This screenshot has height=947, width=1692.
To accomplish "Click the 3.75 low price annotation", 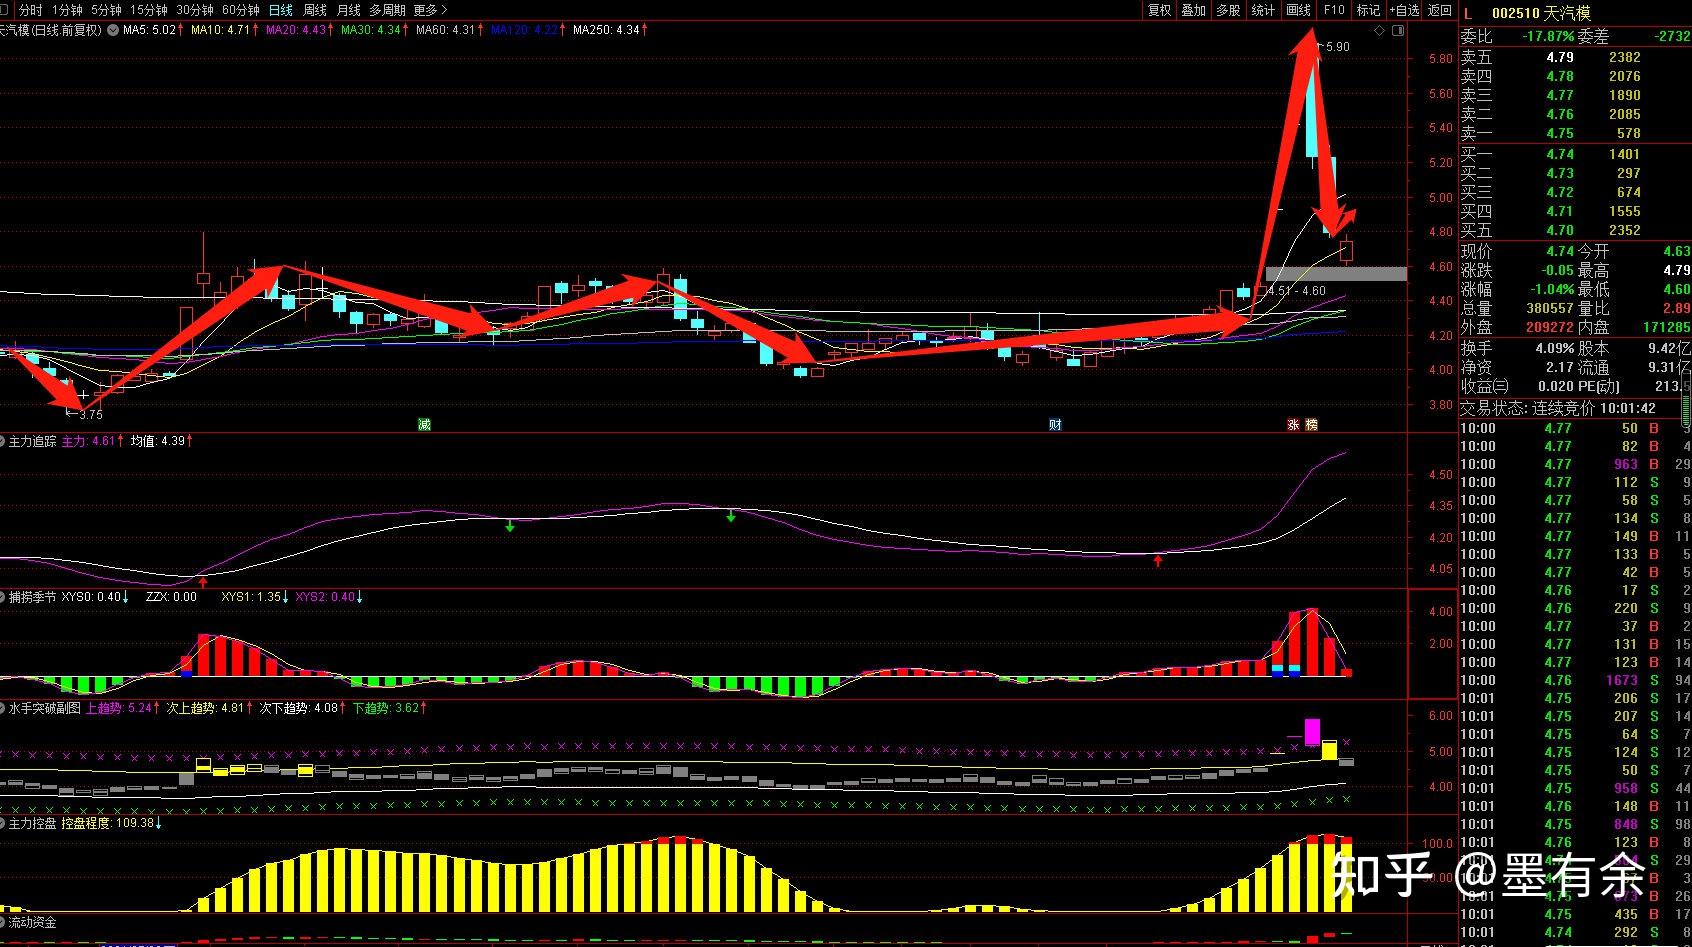I will pos(90,414).
